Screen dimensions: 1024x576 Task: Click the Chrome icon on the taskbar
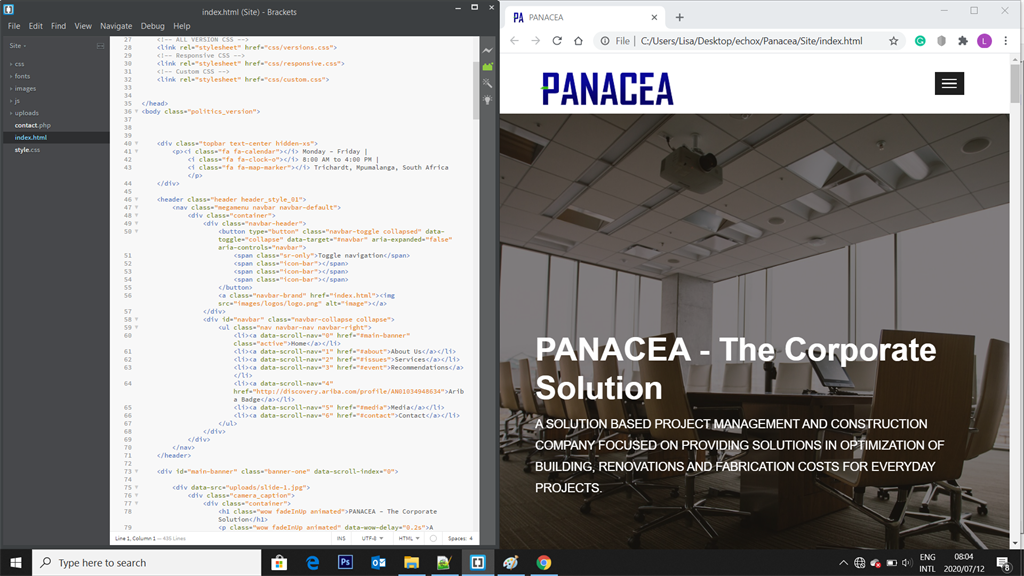click(543, 562)
